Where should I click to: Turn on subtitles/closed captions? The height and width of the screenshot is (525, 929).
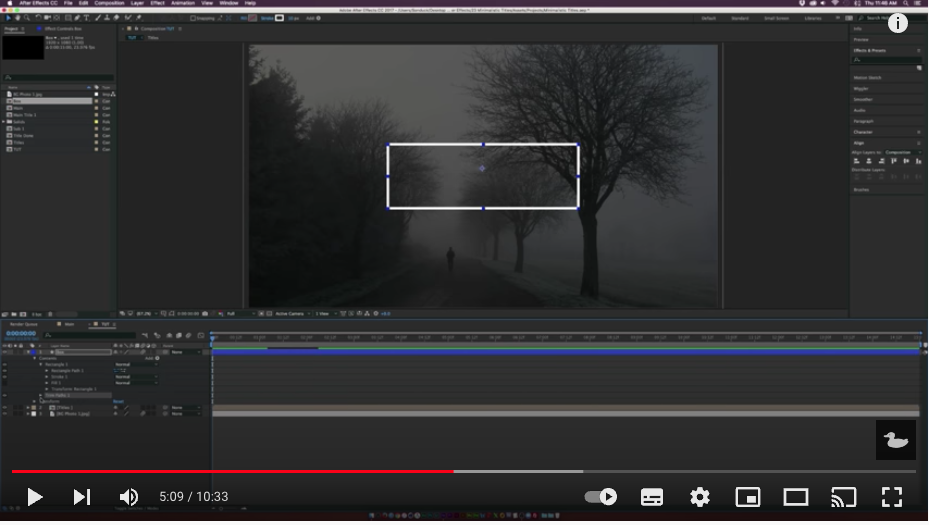pyautogui.click(x=652, y=497)
